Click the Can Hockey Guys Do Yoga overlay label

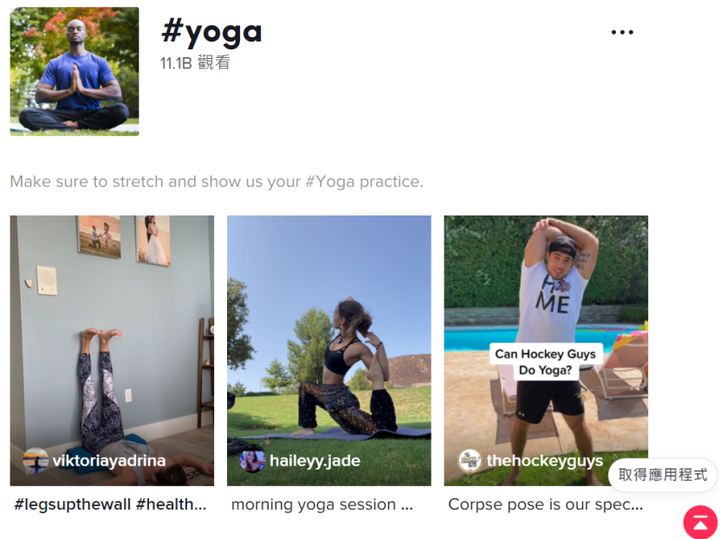coord(546,362)
